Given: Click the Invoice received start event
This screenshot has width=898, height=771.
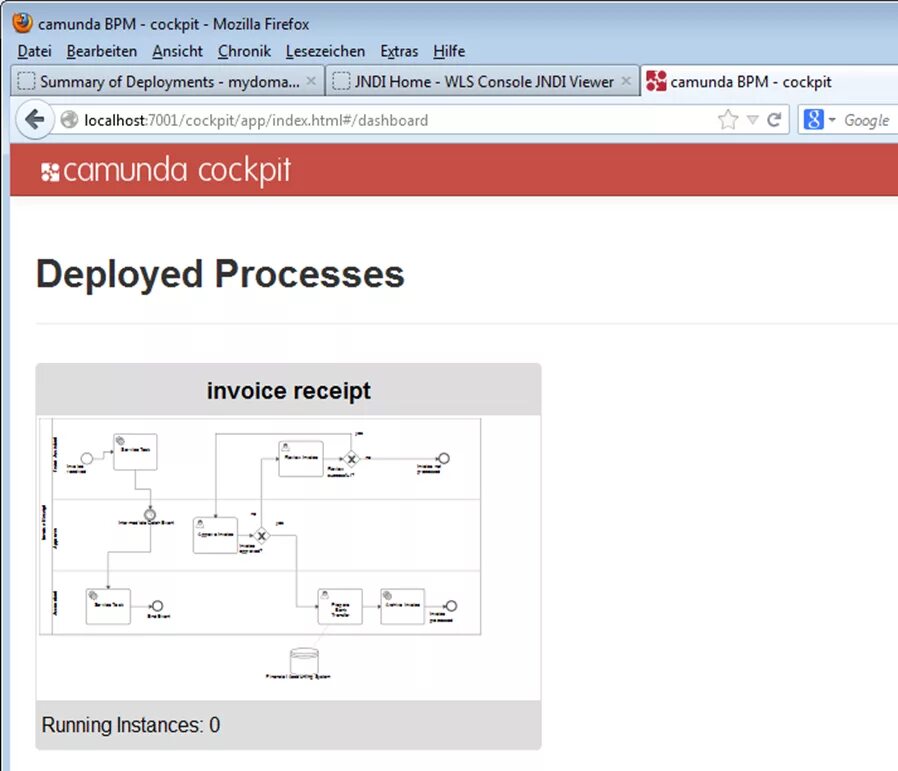Looking at the screenshot, I should pos(86,458).
